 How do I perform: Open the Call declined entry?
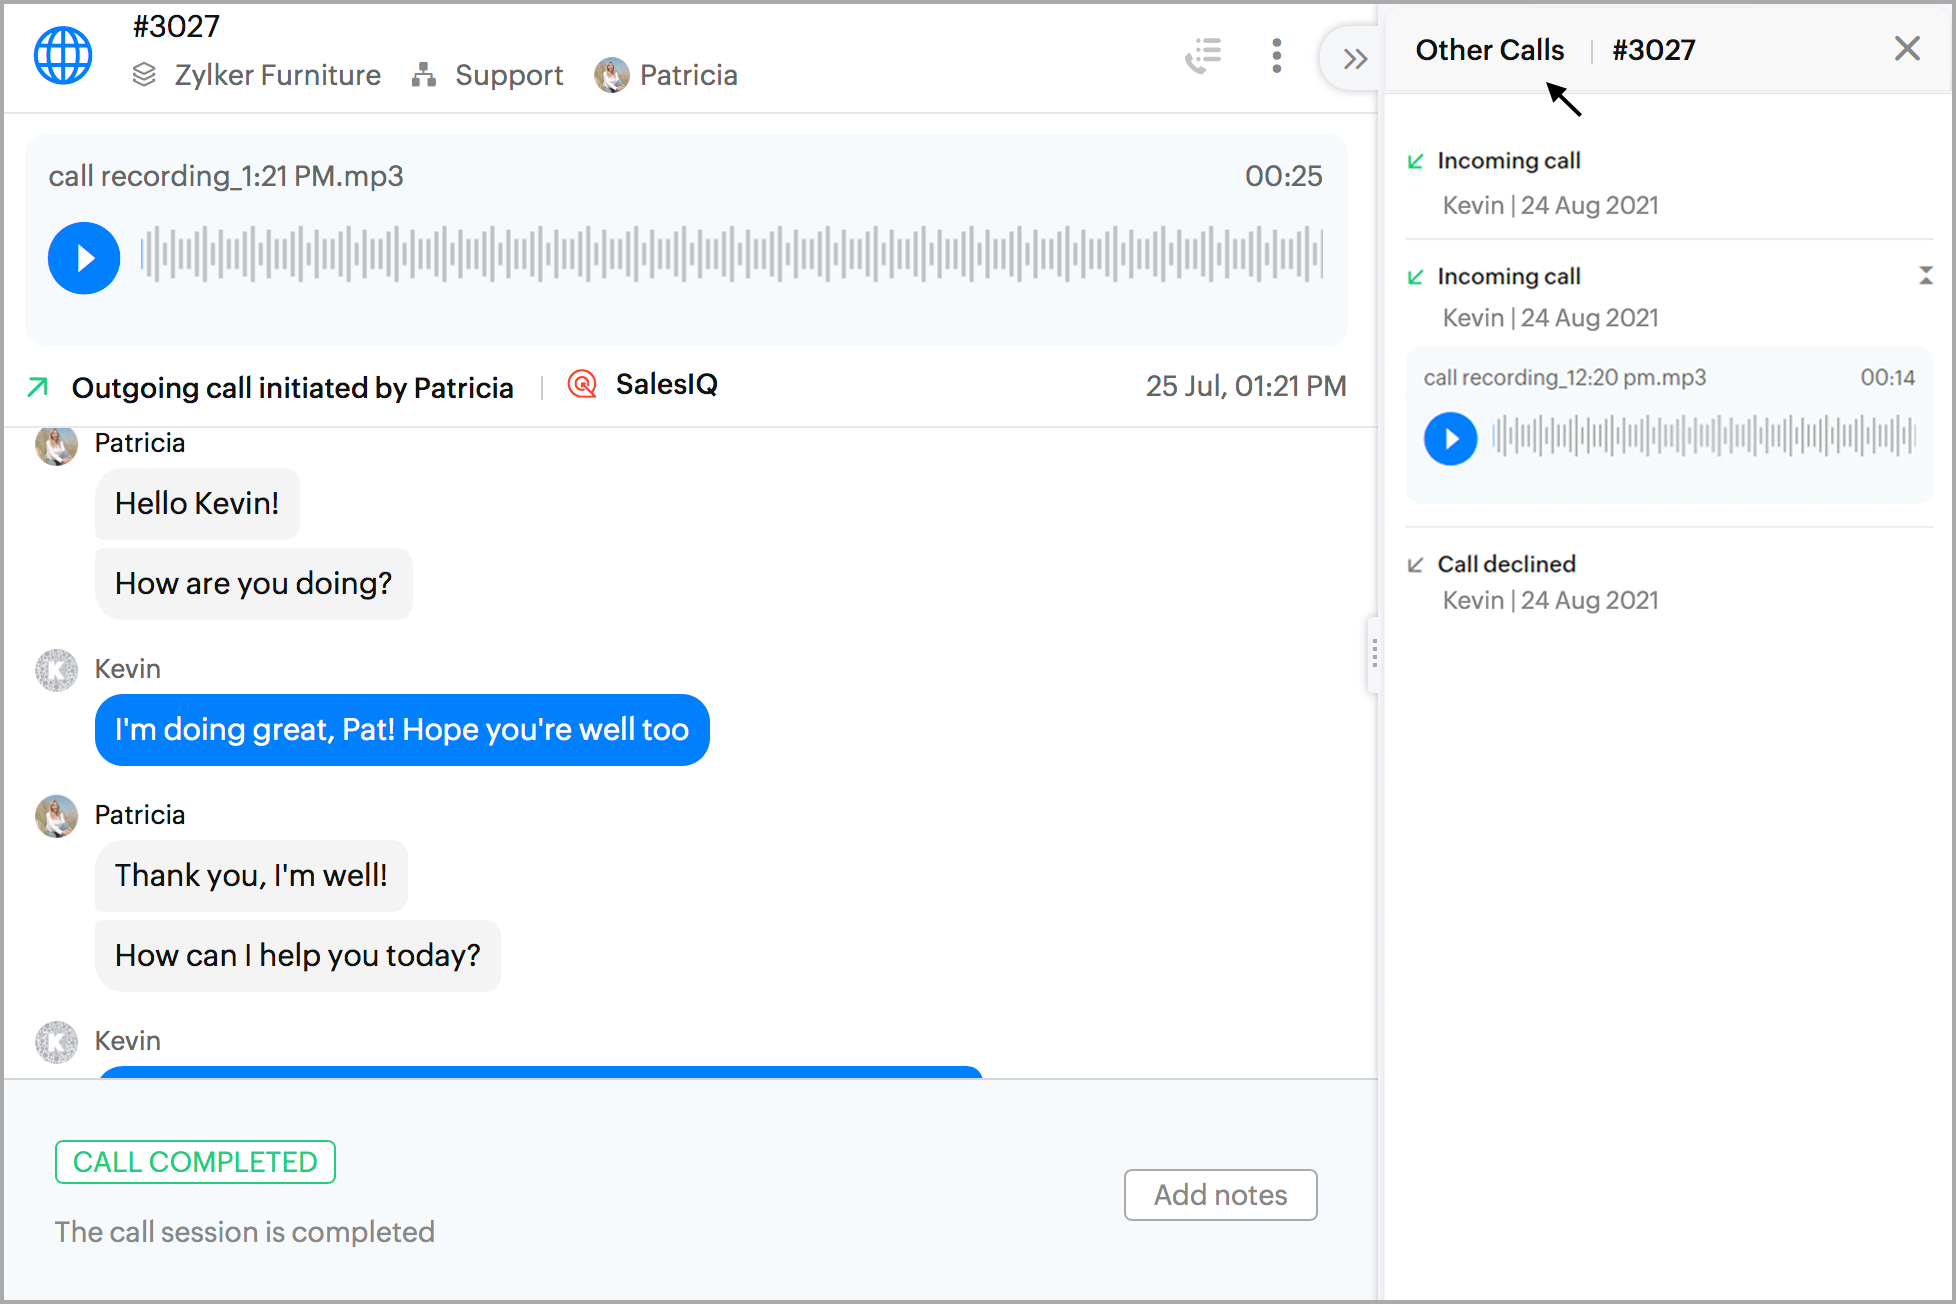[x=1506, y=564]
